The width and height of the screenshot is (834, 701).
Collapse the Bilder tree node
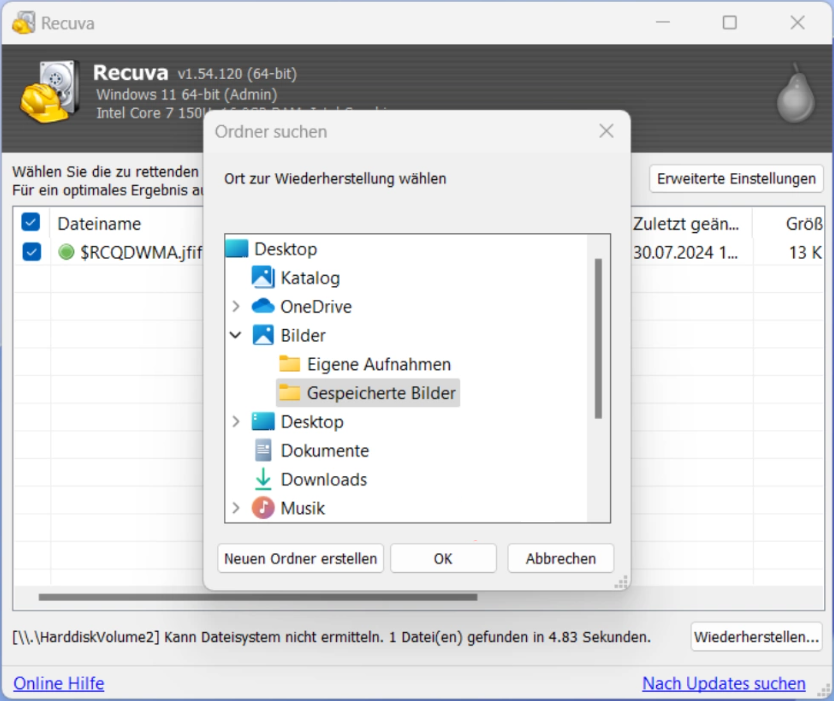pos(236,335)
